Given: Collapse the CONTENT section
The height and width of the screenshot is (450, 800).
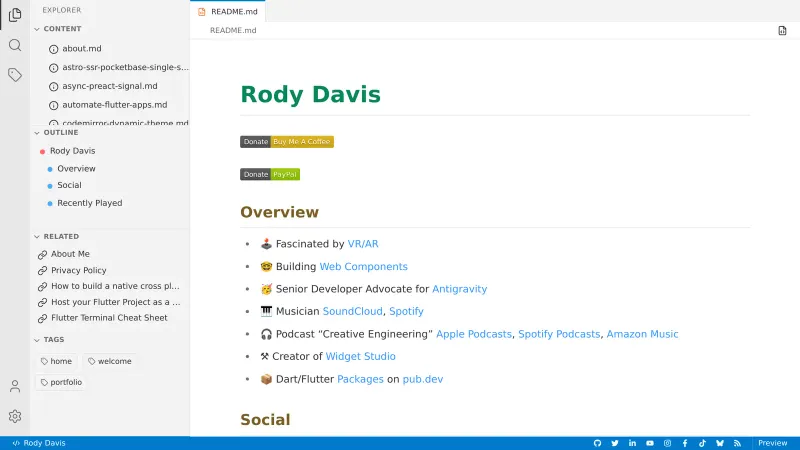Looking at the screenshot, I should coord(62,29).
